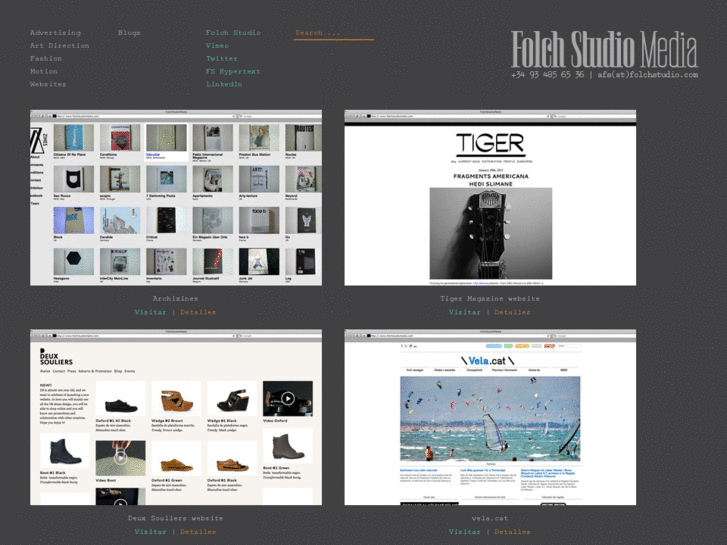727x545 pixels.
Task: Click Visitar under Archizines
Action: [150, 312]
